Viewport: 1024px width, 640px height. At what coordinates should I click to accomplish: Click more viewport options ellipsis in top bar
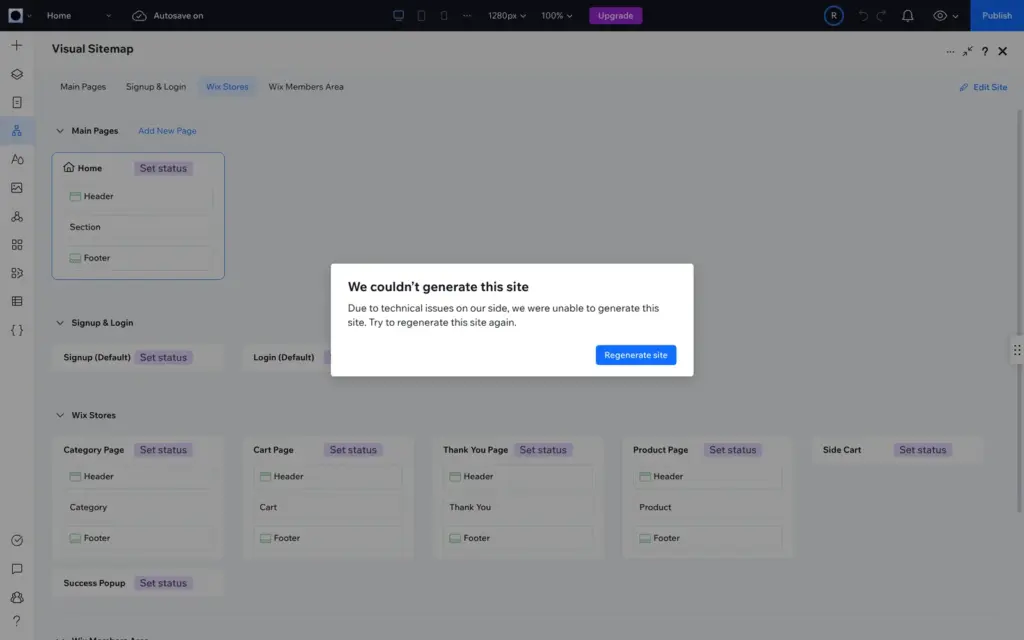[x=467, y=16]
